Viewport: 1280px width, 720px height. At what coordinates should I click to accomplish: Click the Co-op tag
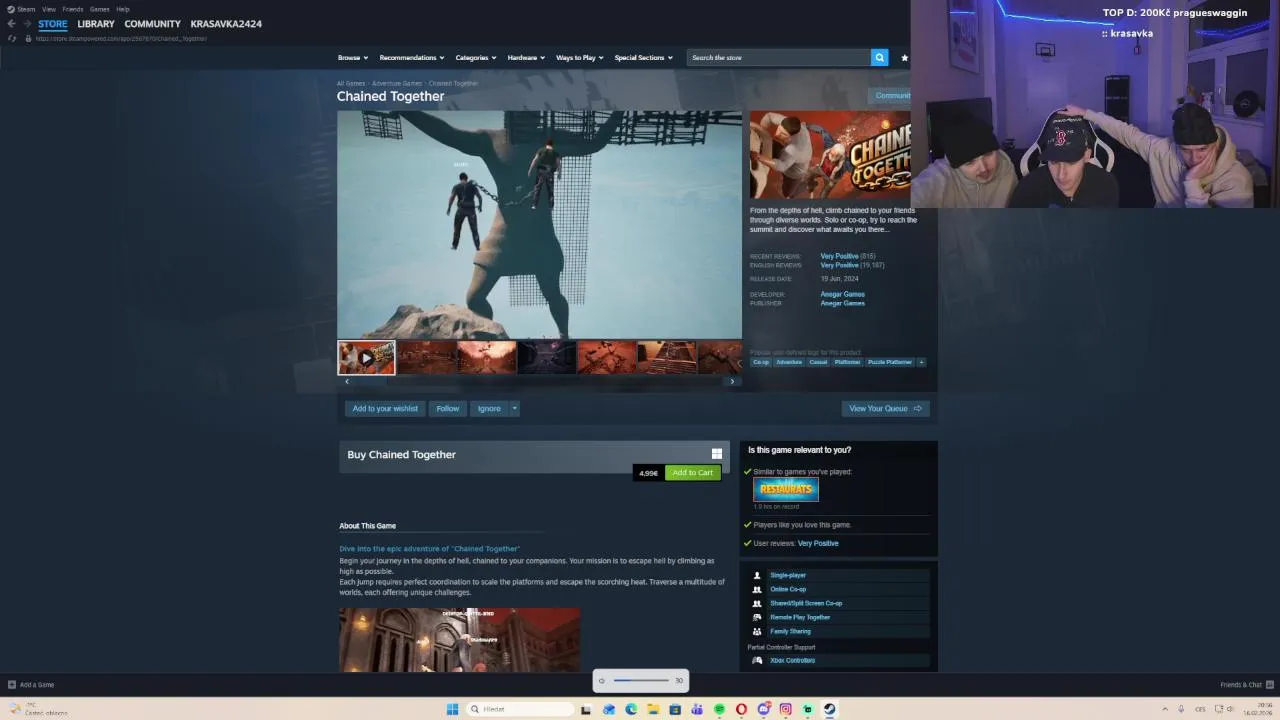pyautogui.click(x=761, y=362)
